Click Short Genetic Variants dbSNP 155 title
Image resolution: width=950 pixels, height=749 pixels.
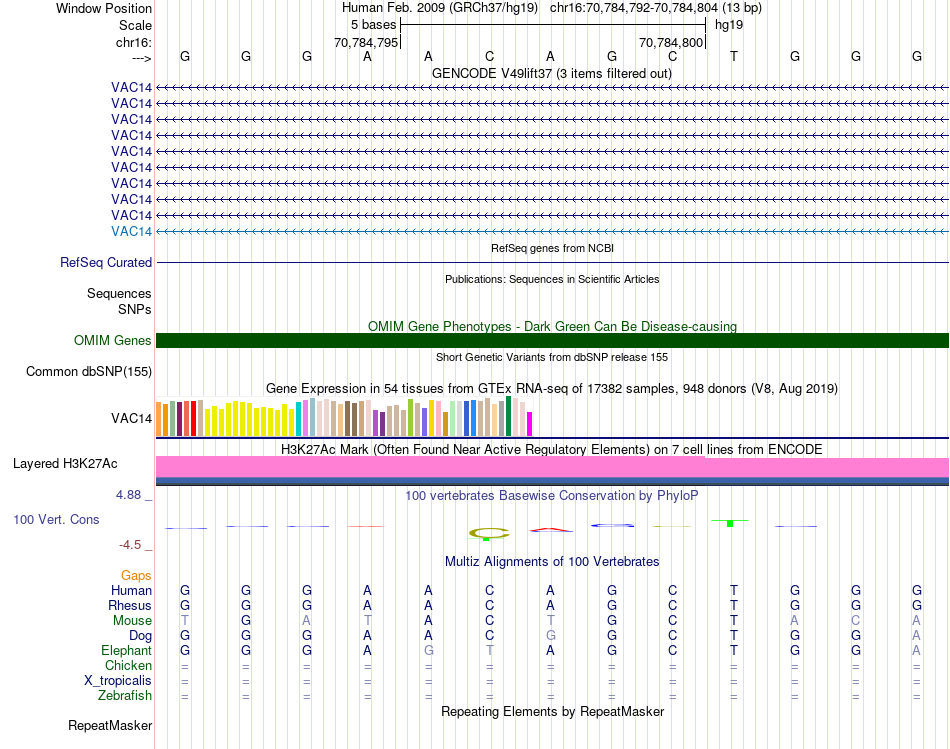pos(552,358)
